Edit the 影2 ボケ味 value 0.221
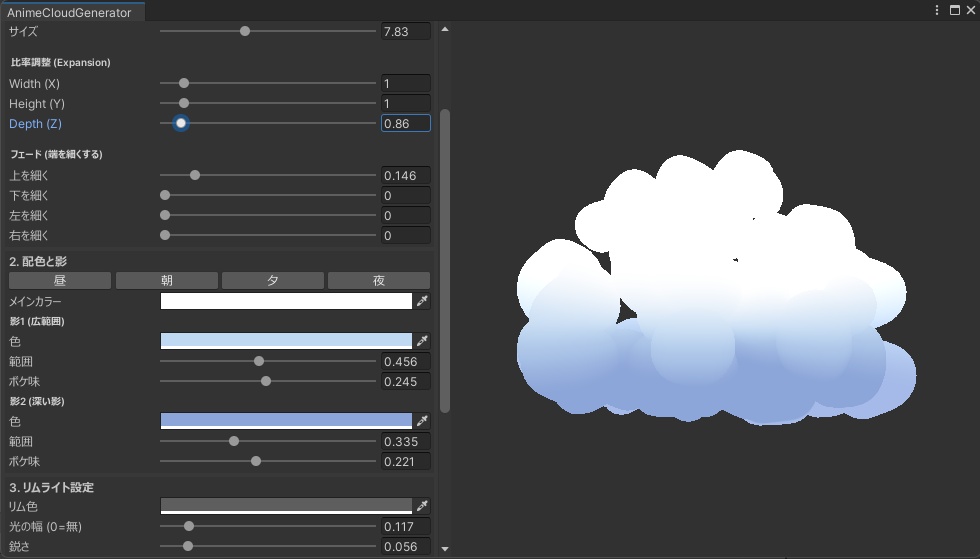The image size is (980, 559). click(x=406, y=461)
